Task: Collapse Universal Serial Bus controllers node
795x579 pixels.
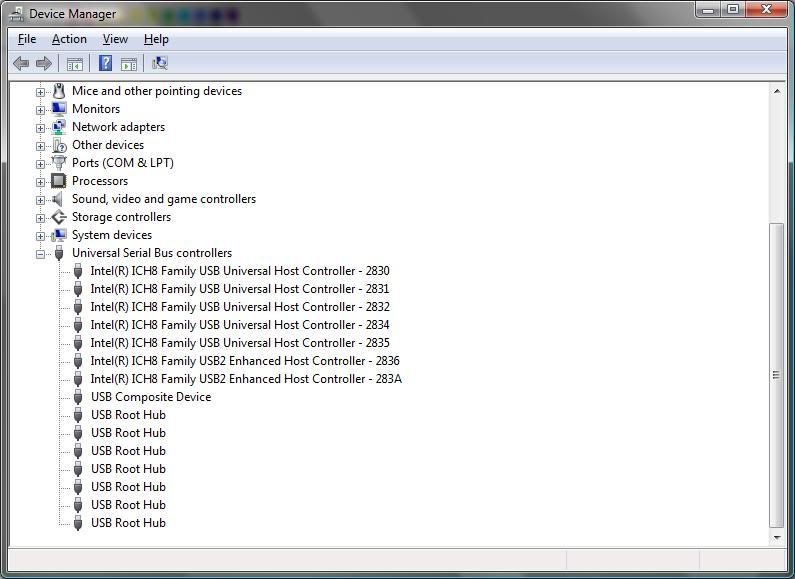Action: [40, 254]
